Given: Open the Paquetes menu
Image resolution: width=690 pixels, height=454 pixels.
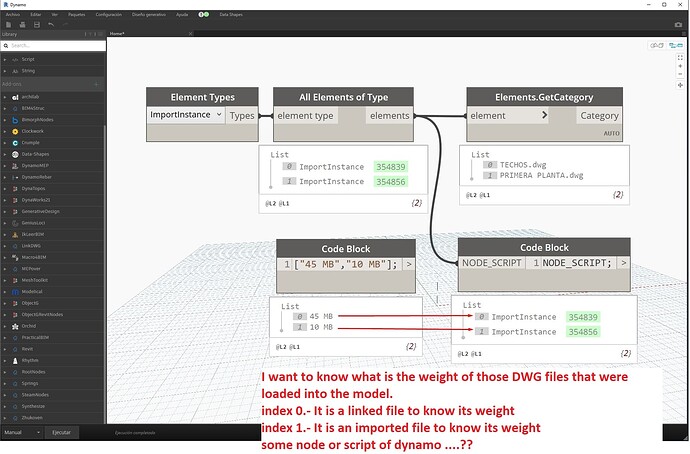Looking at the screenshot, I should (77, 15).
